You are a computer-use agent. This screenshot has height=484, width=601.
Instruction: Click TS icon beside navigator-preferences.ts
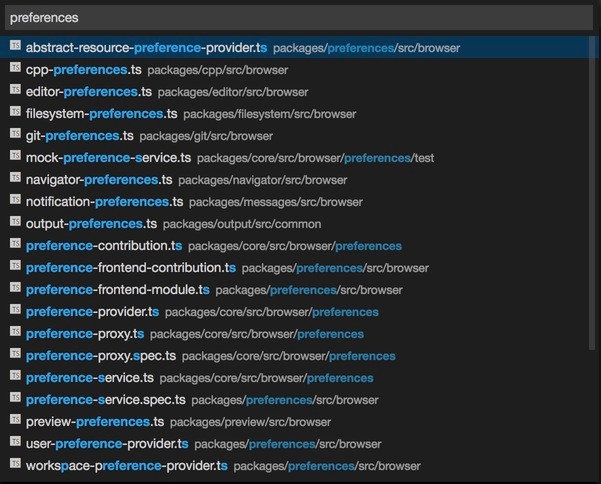click(x=15, y=177)
